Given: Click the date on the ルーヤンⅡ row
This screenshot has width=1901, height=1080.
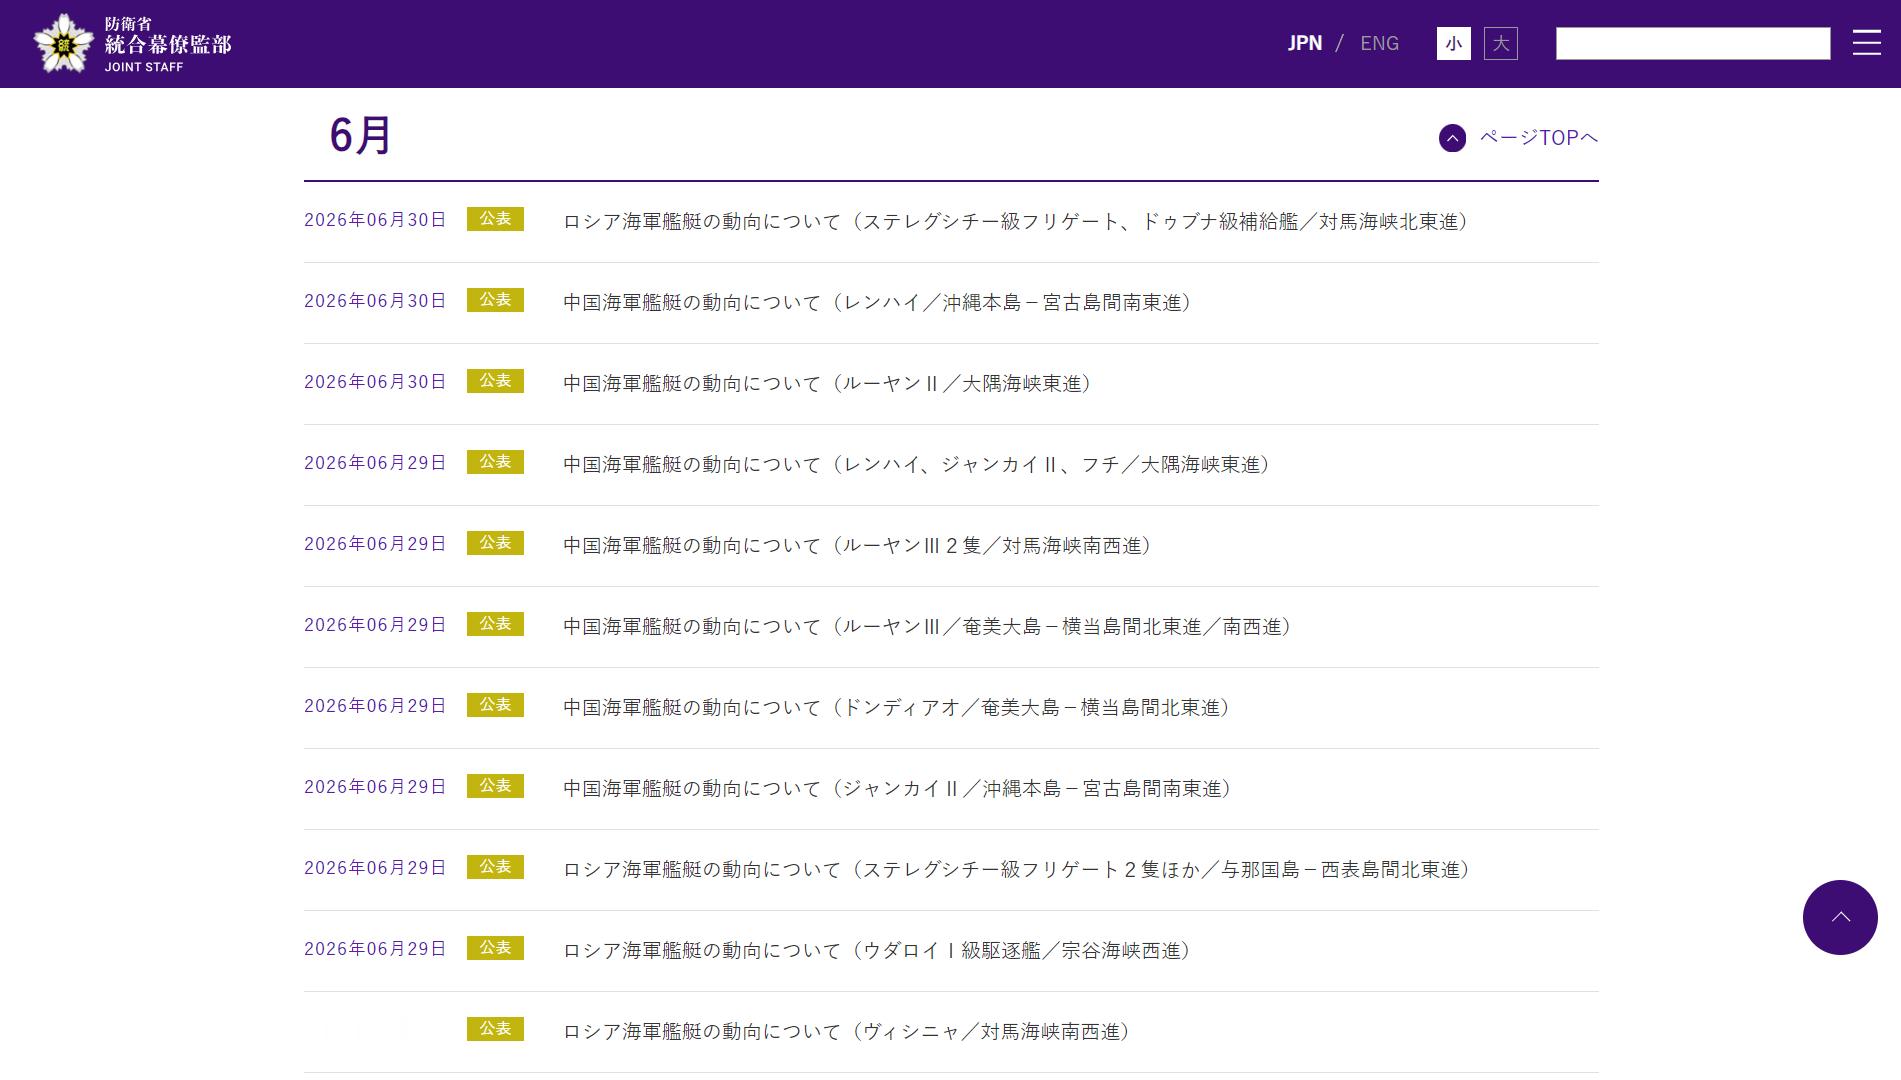Looking at the screenshot, I should (x=375, y=382).
